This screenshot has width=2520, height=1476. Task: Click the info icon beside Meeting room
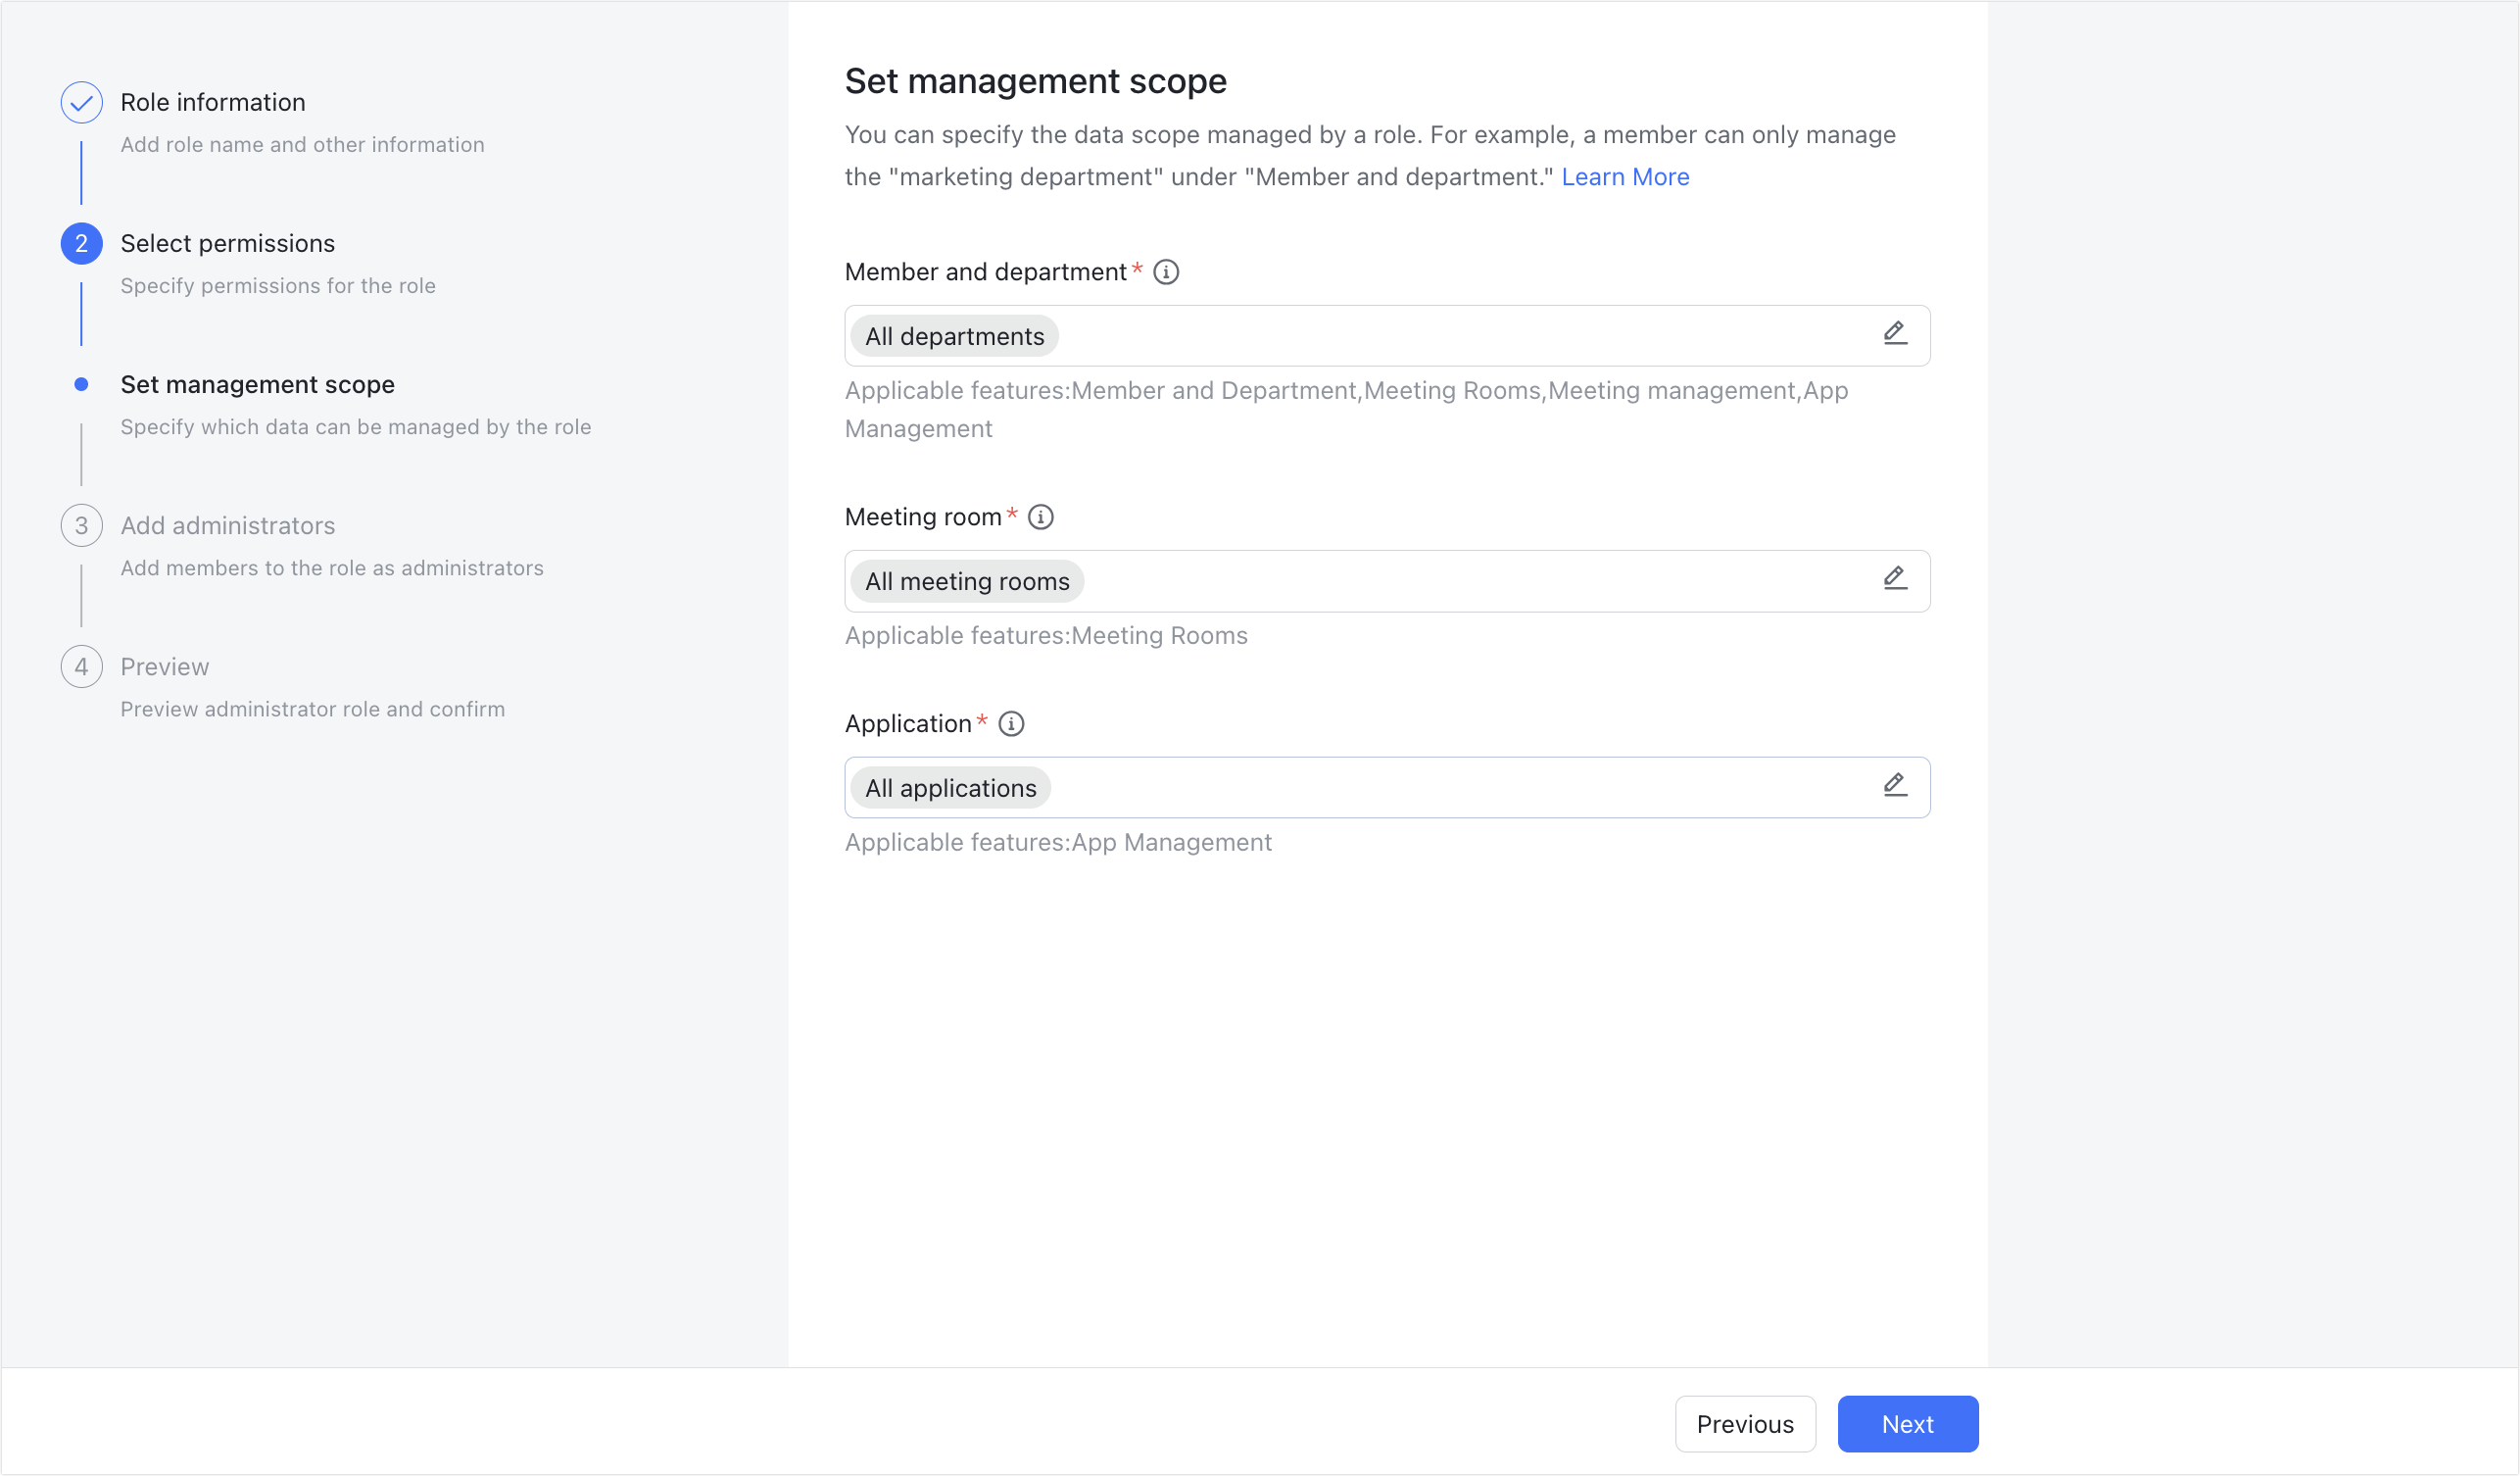[1040, 517]
